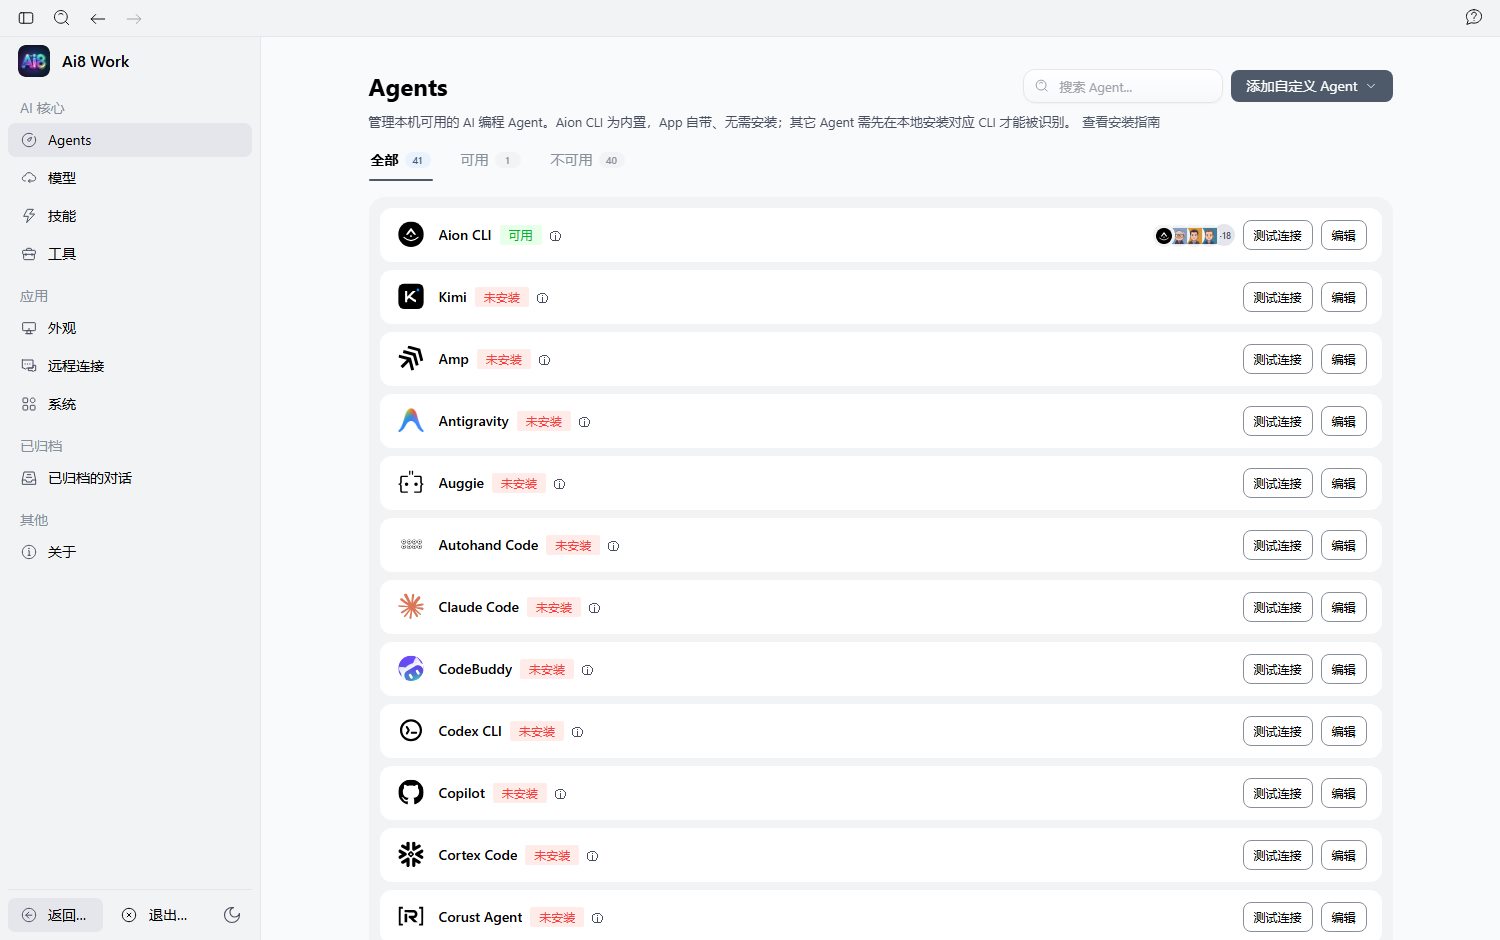Edit the Copilot agent

1343,794
